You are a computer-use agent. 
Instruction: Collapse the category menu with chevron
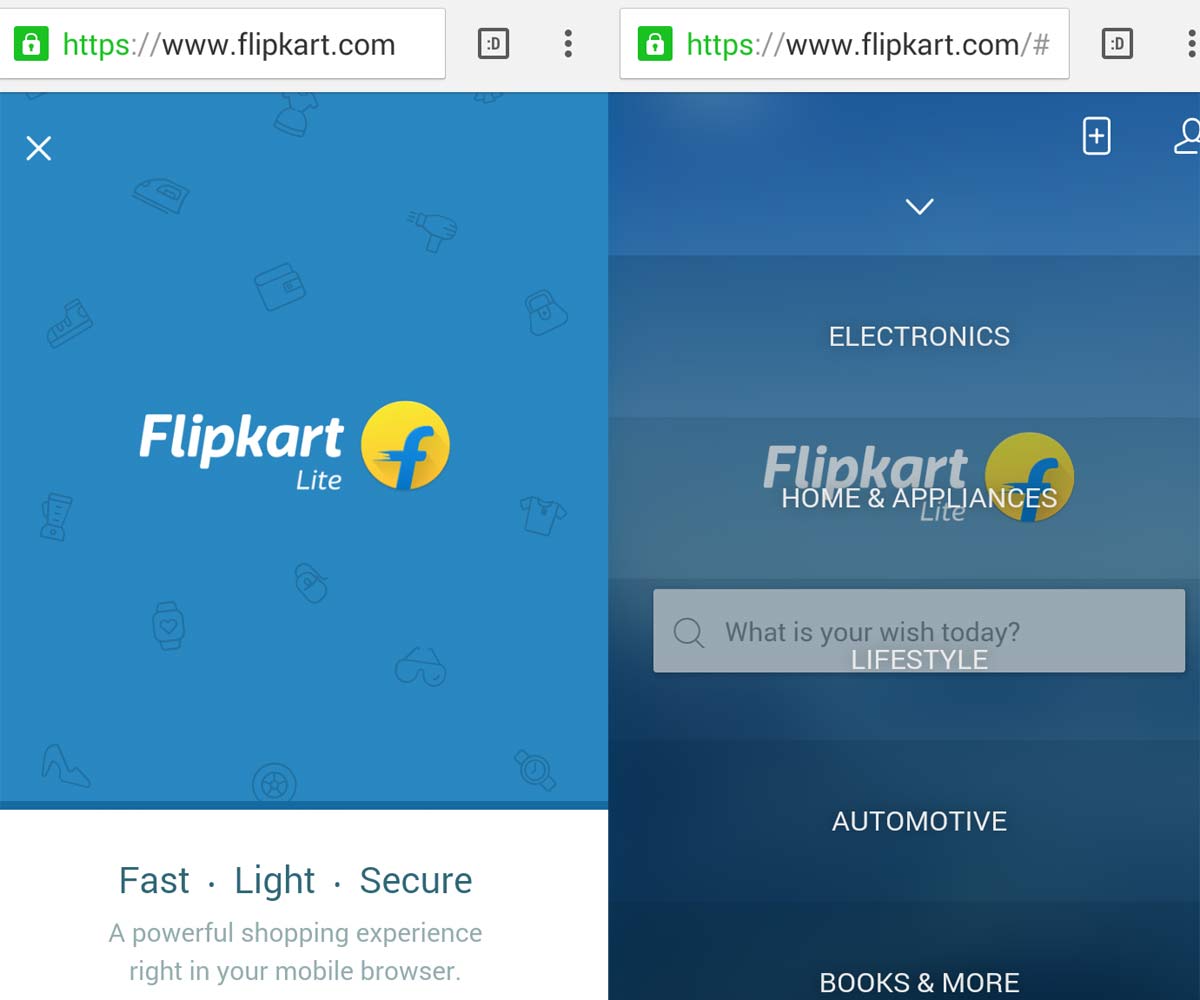click(x=919, y=206)
